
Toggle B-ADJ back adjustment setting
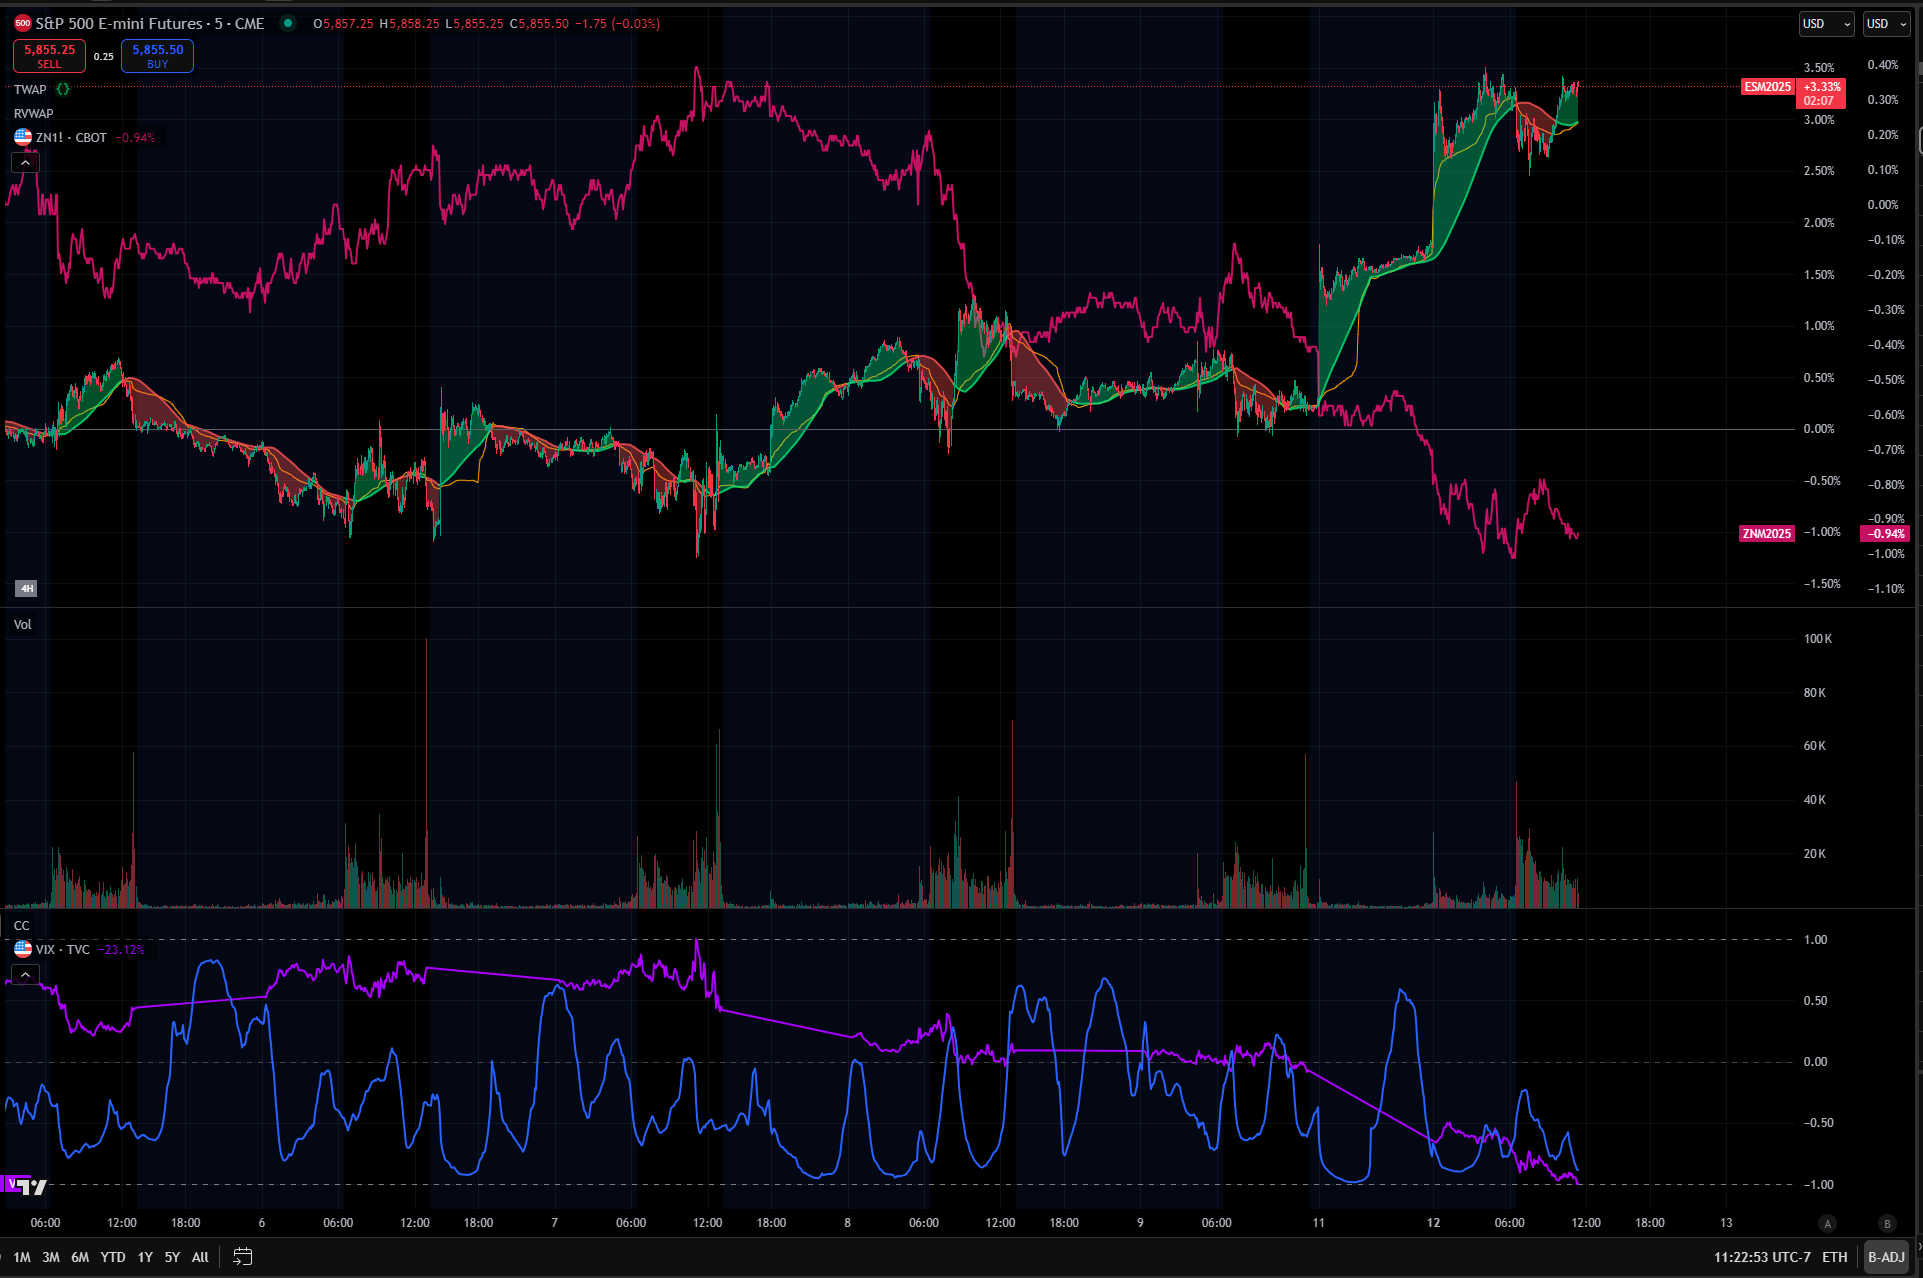tap(1886, 1257)
